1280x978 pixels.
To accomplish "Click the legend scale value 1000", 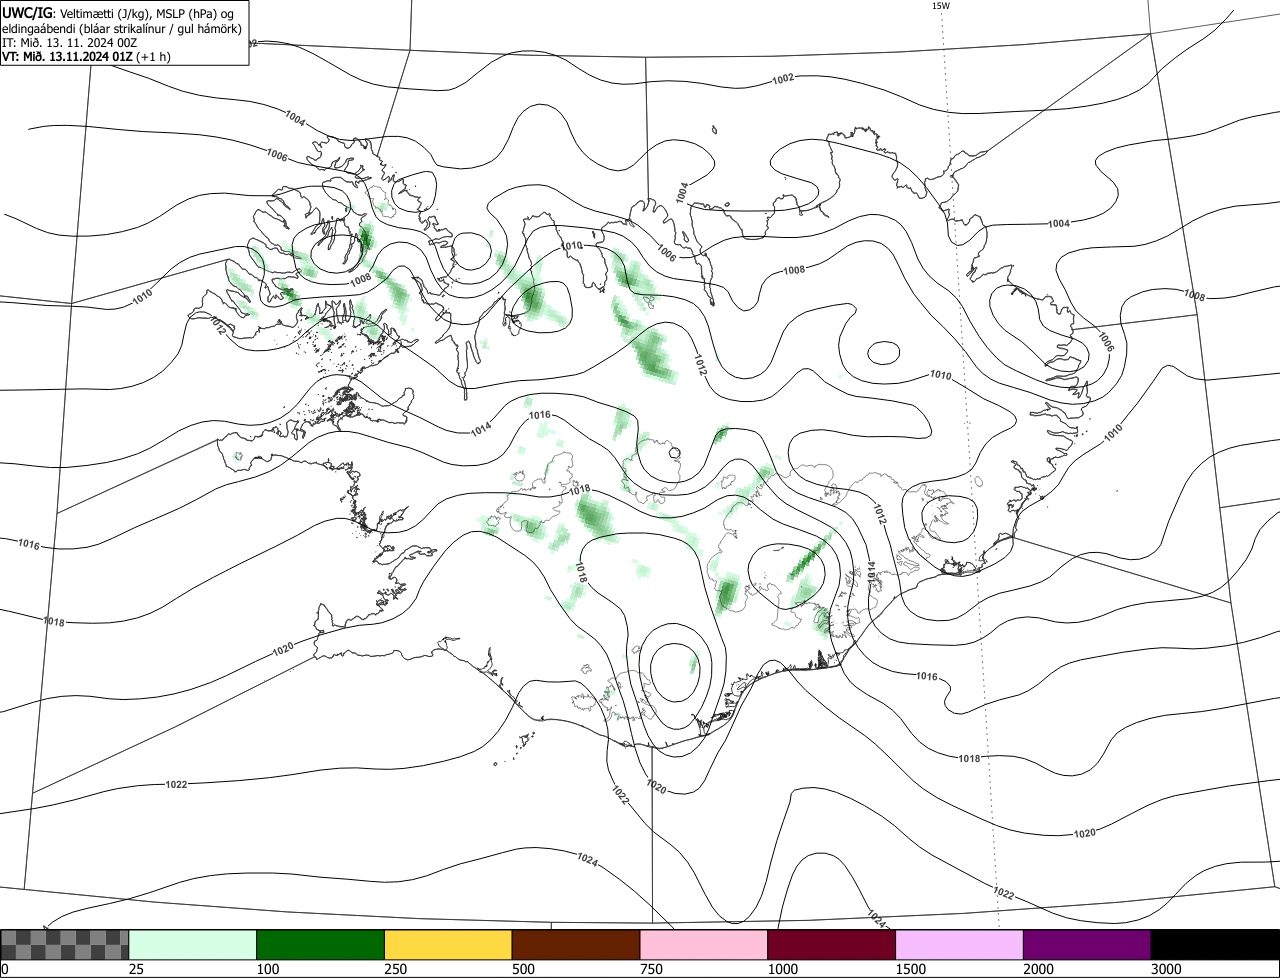I will (x=783, y=969).
